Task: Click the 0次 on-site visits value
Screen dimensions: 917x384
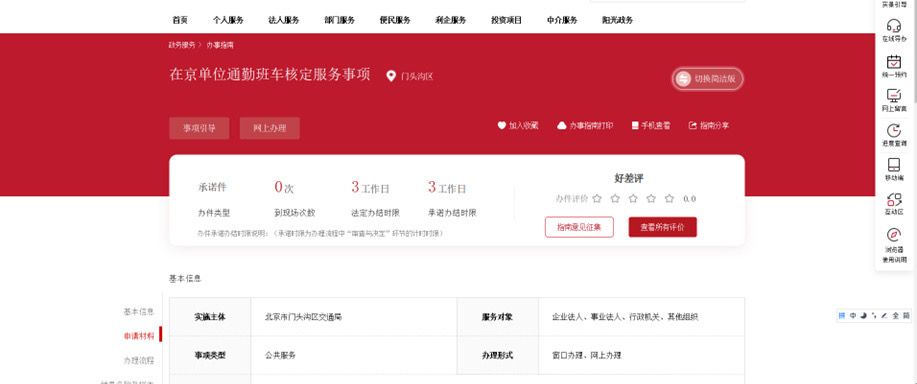Action: (x=284, y=188)
